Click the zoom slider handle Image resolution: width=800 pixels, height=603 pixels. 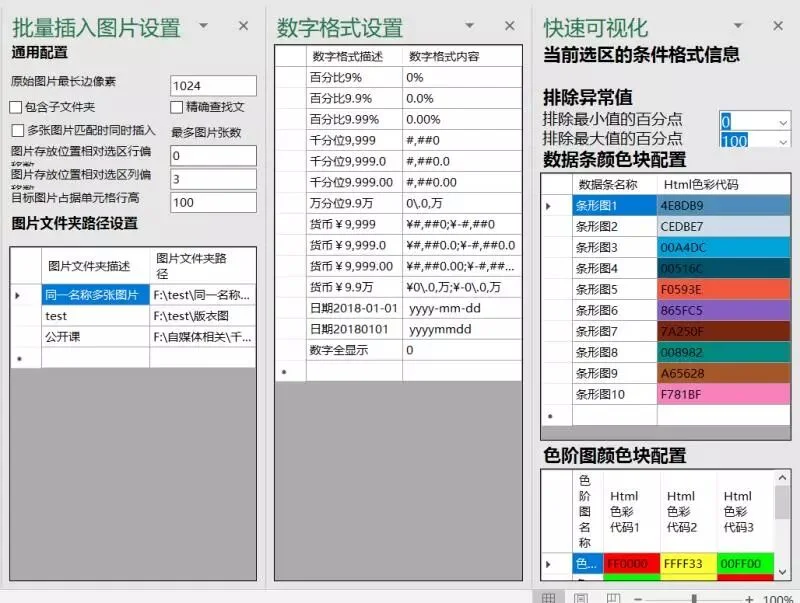[x=694, y=599]
